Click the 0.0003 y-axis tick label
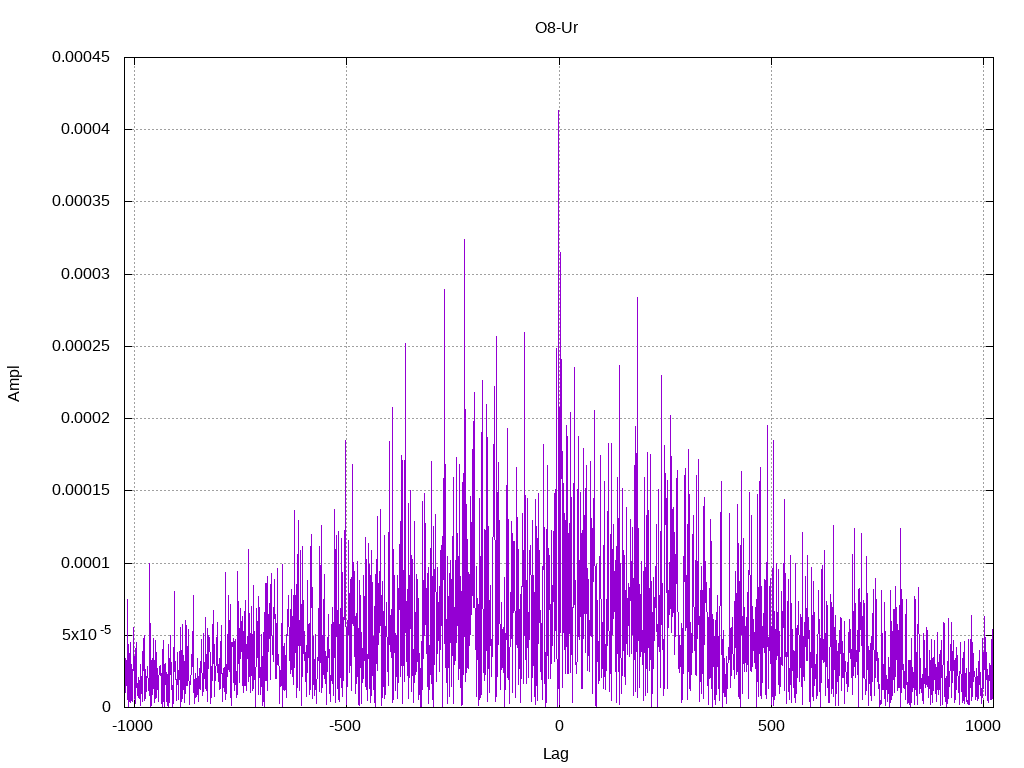The height and width of the screenshot is (768, 1024). 86,274
